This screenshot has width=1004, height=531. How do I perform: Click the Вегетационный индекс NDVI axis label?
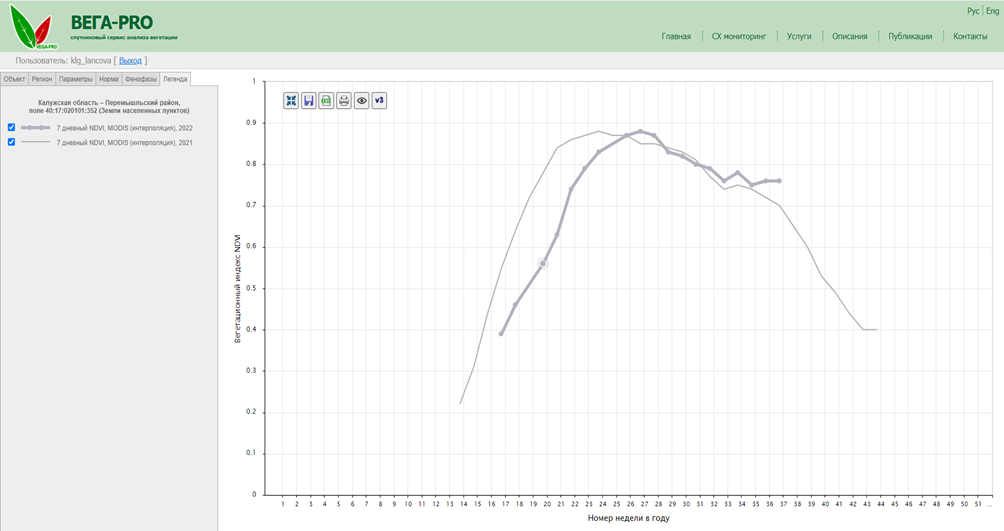tap(238, 289)
